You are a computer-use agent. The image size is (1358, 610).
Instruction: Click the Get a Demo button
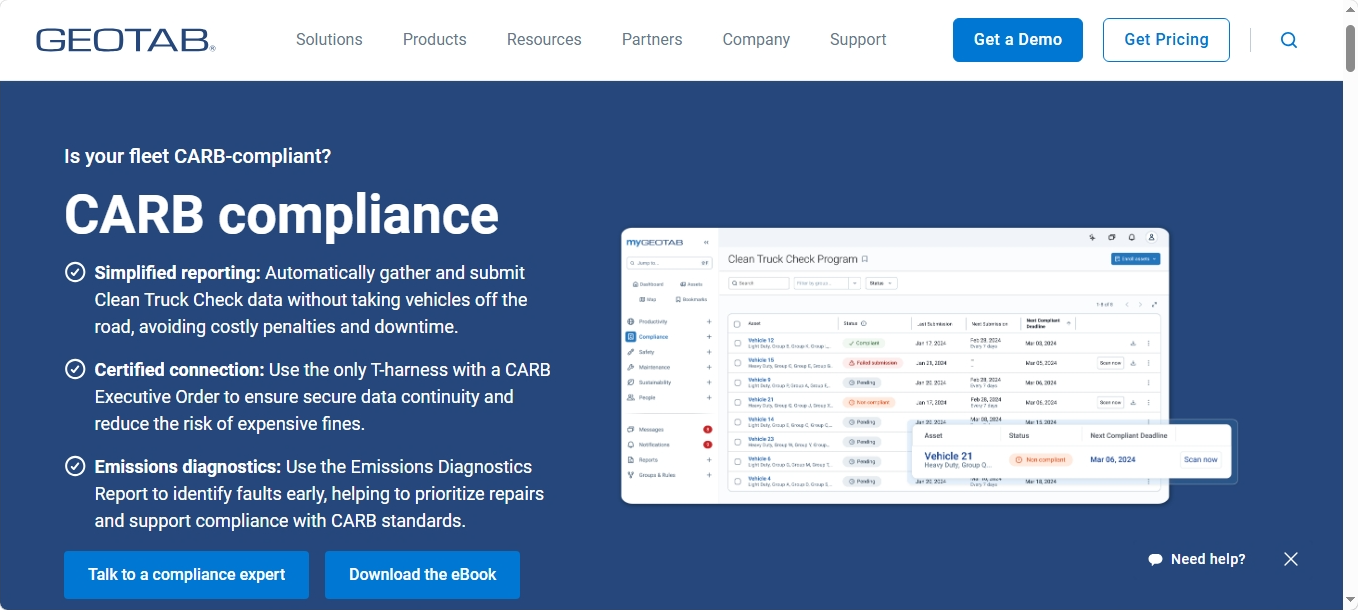1018,40
